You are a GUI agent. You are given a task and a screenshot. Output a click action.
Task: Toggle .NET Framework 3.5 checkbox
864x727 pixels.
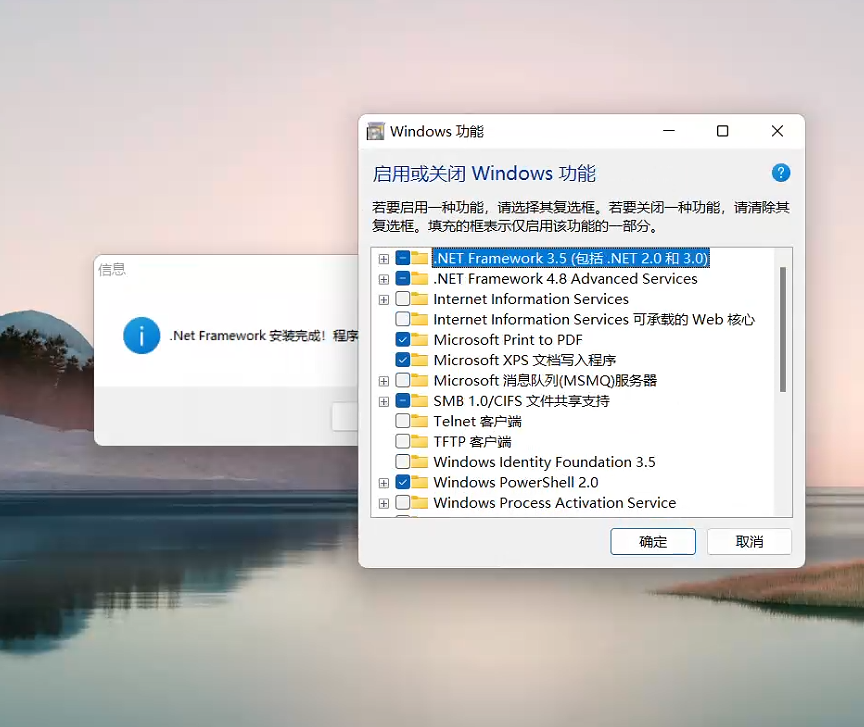pyautogui.click(x=403, y=258)
